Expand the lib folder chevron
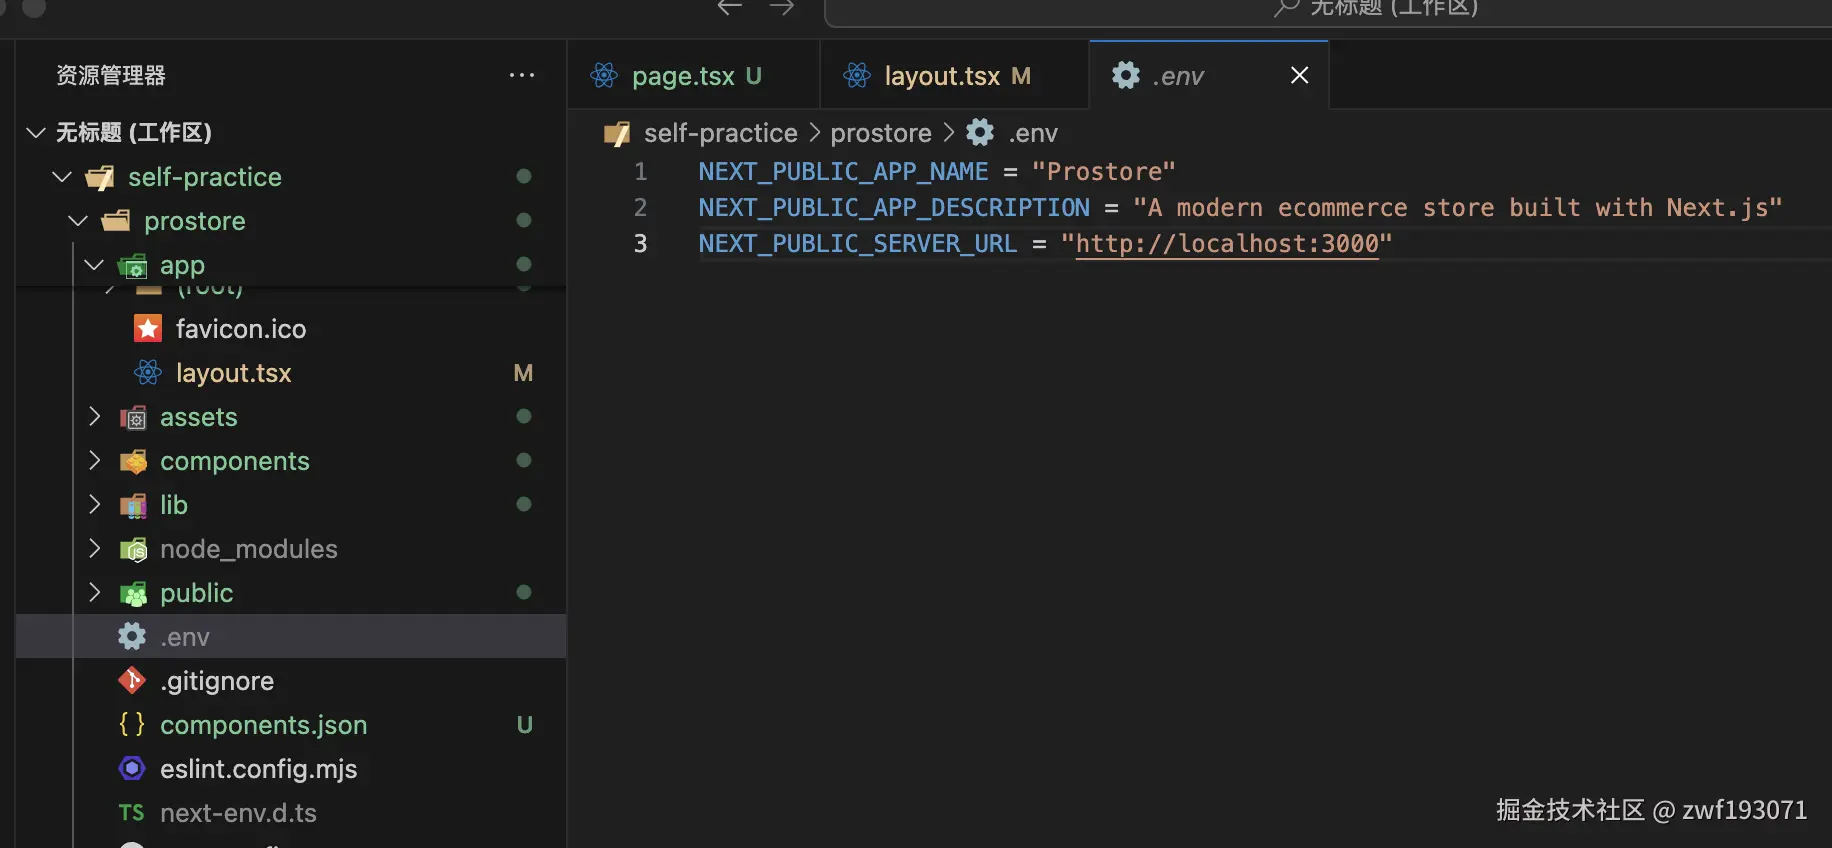The width and height of the screenshot is (1832, 848). 94,504
